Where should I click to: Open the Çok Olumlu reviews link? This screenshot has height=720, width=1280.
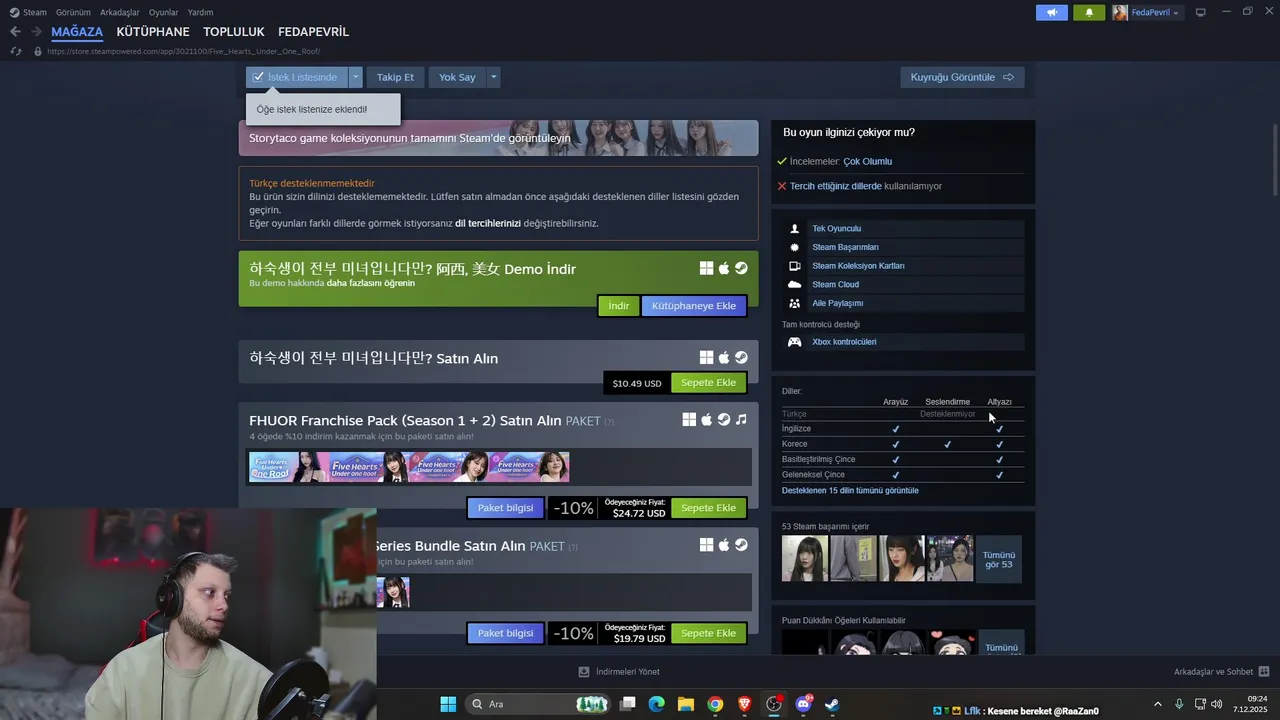tap(867, 161)
